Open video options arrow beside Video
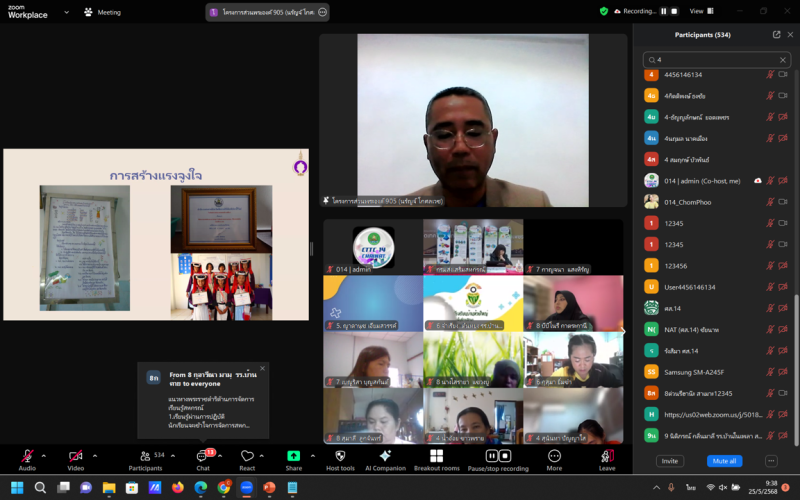The width and height of the screenshot is (800, 500). (x=94, y=456)
